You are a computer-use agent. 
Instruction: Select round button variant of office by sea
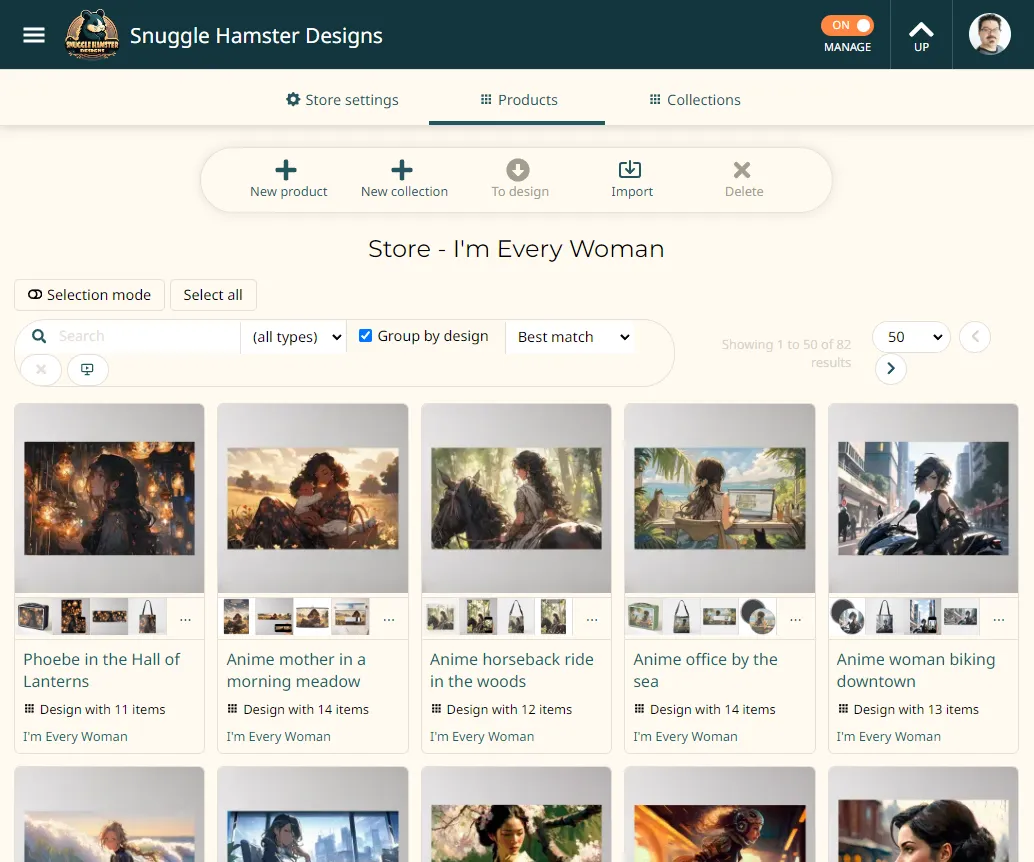coord(758,617)
